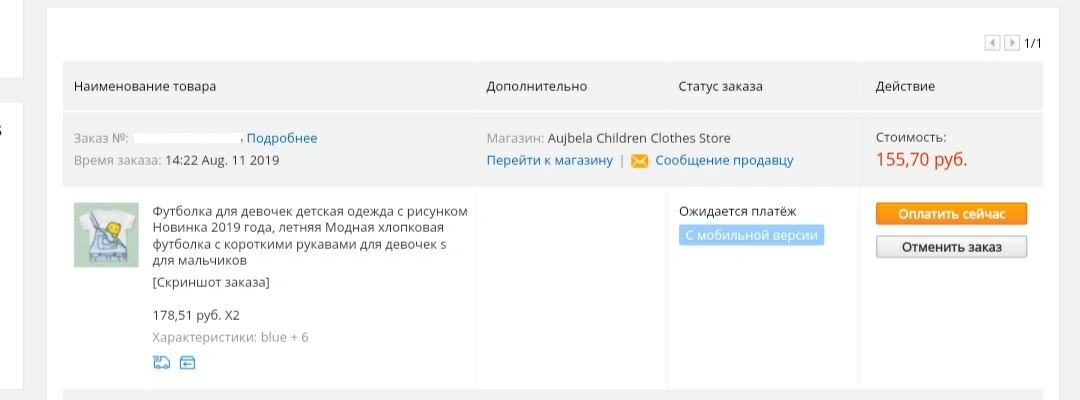Open the Сообщение продавцу link

point(725,160)
